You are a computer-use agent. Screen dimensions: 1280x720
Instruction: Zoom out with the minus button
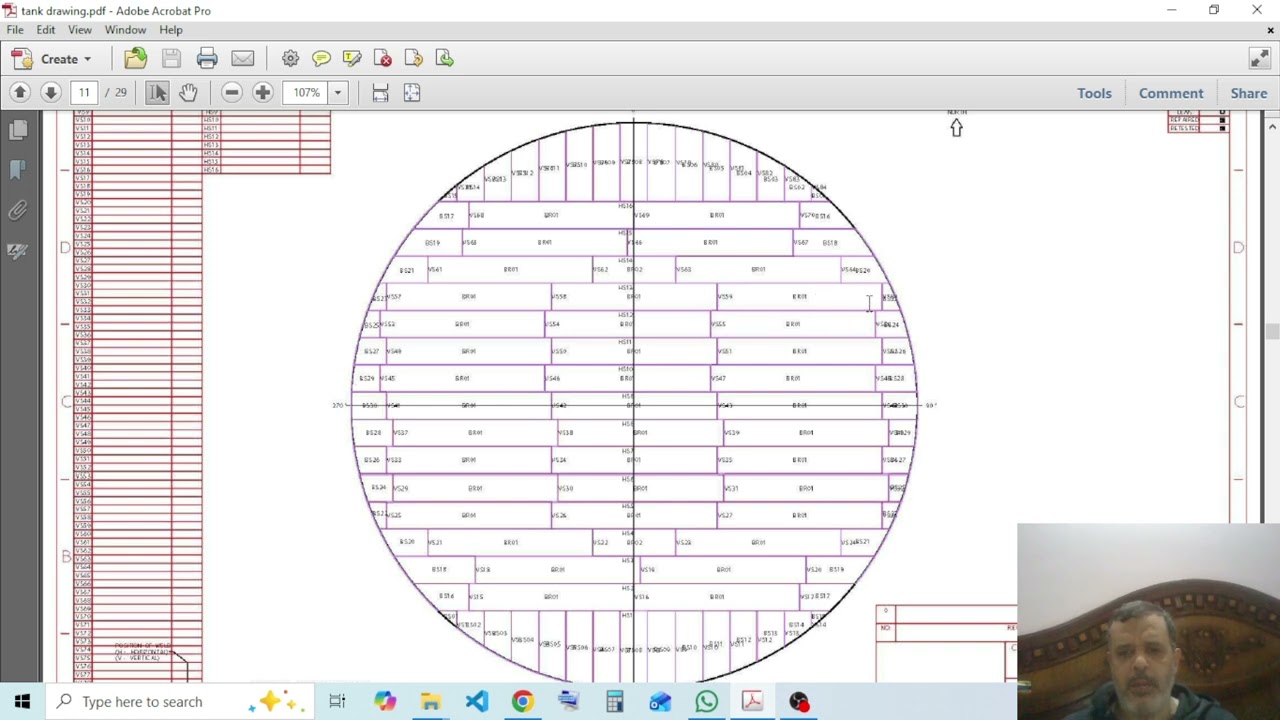(x=231, y=93)
